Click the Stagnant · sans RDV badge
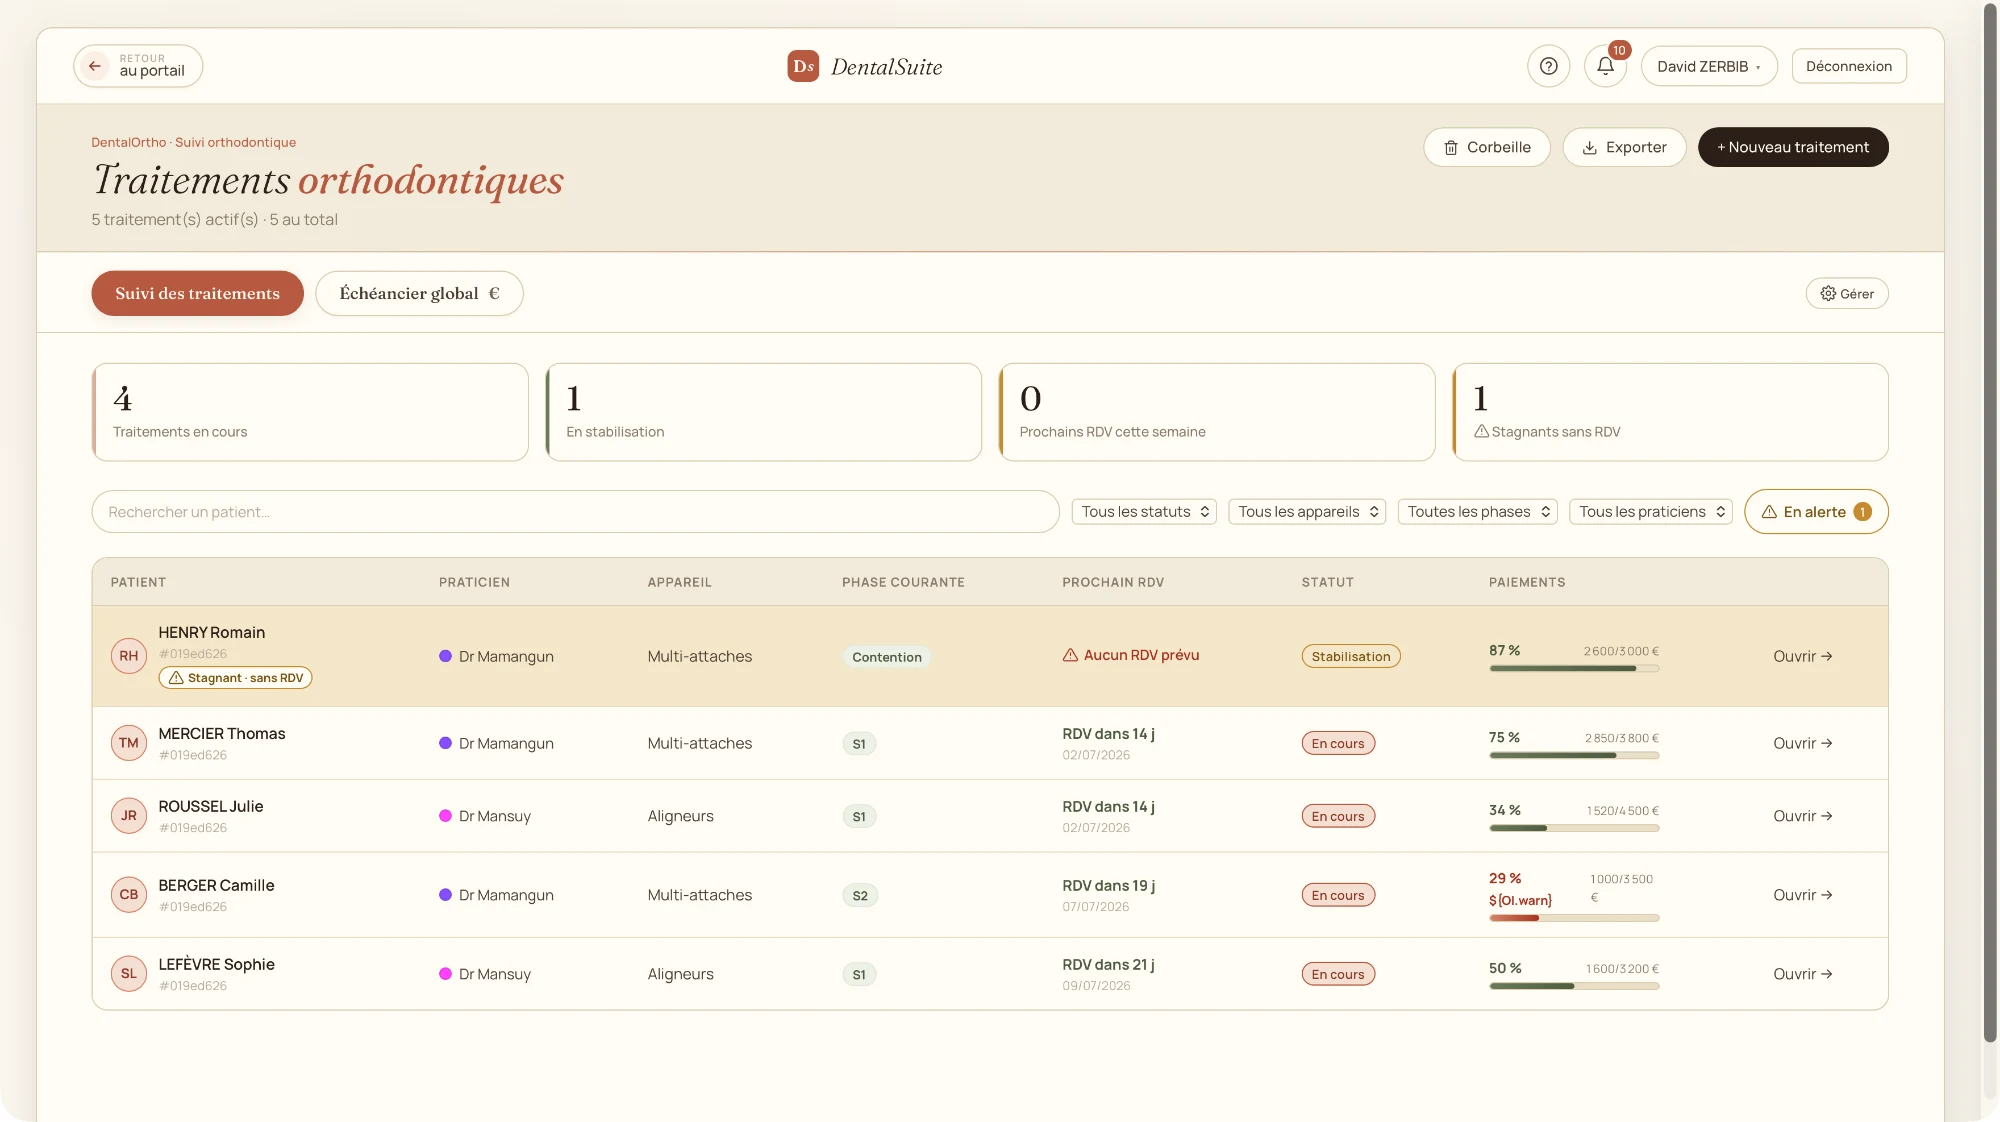 click(235, 678)
